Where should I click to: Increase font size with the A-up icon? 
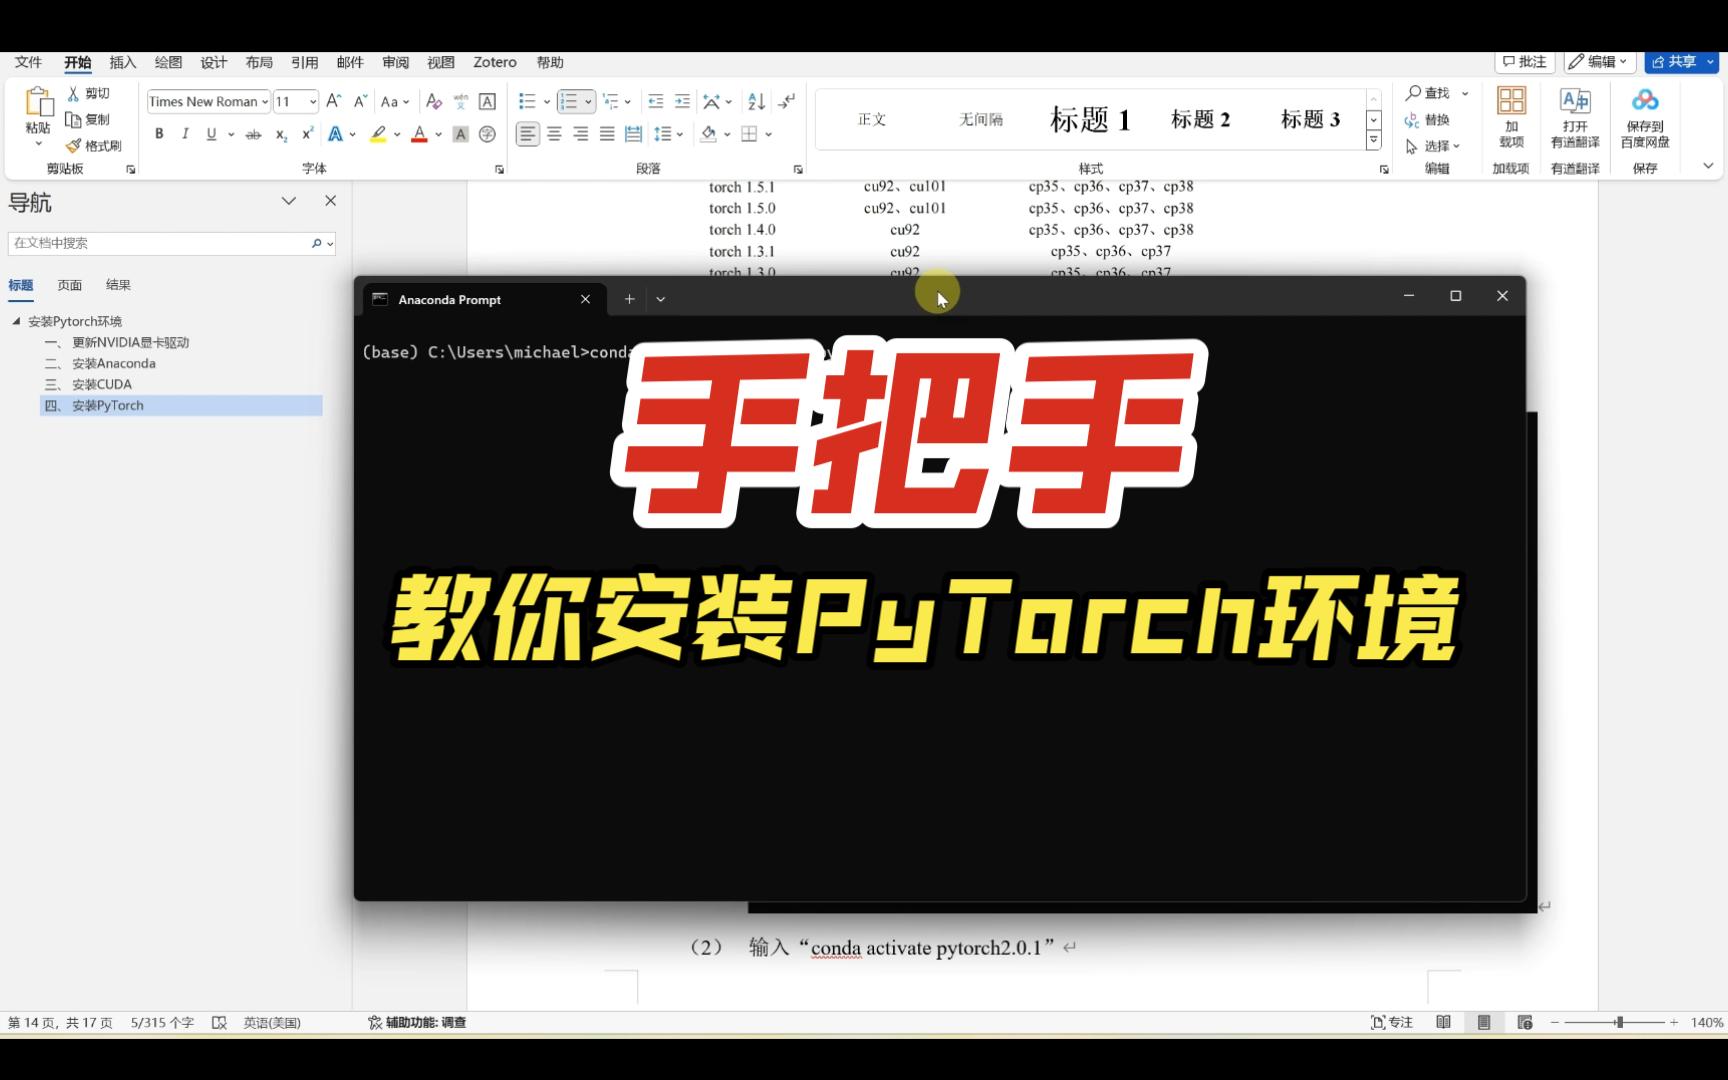pos(334,101)
